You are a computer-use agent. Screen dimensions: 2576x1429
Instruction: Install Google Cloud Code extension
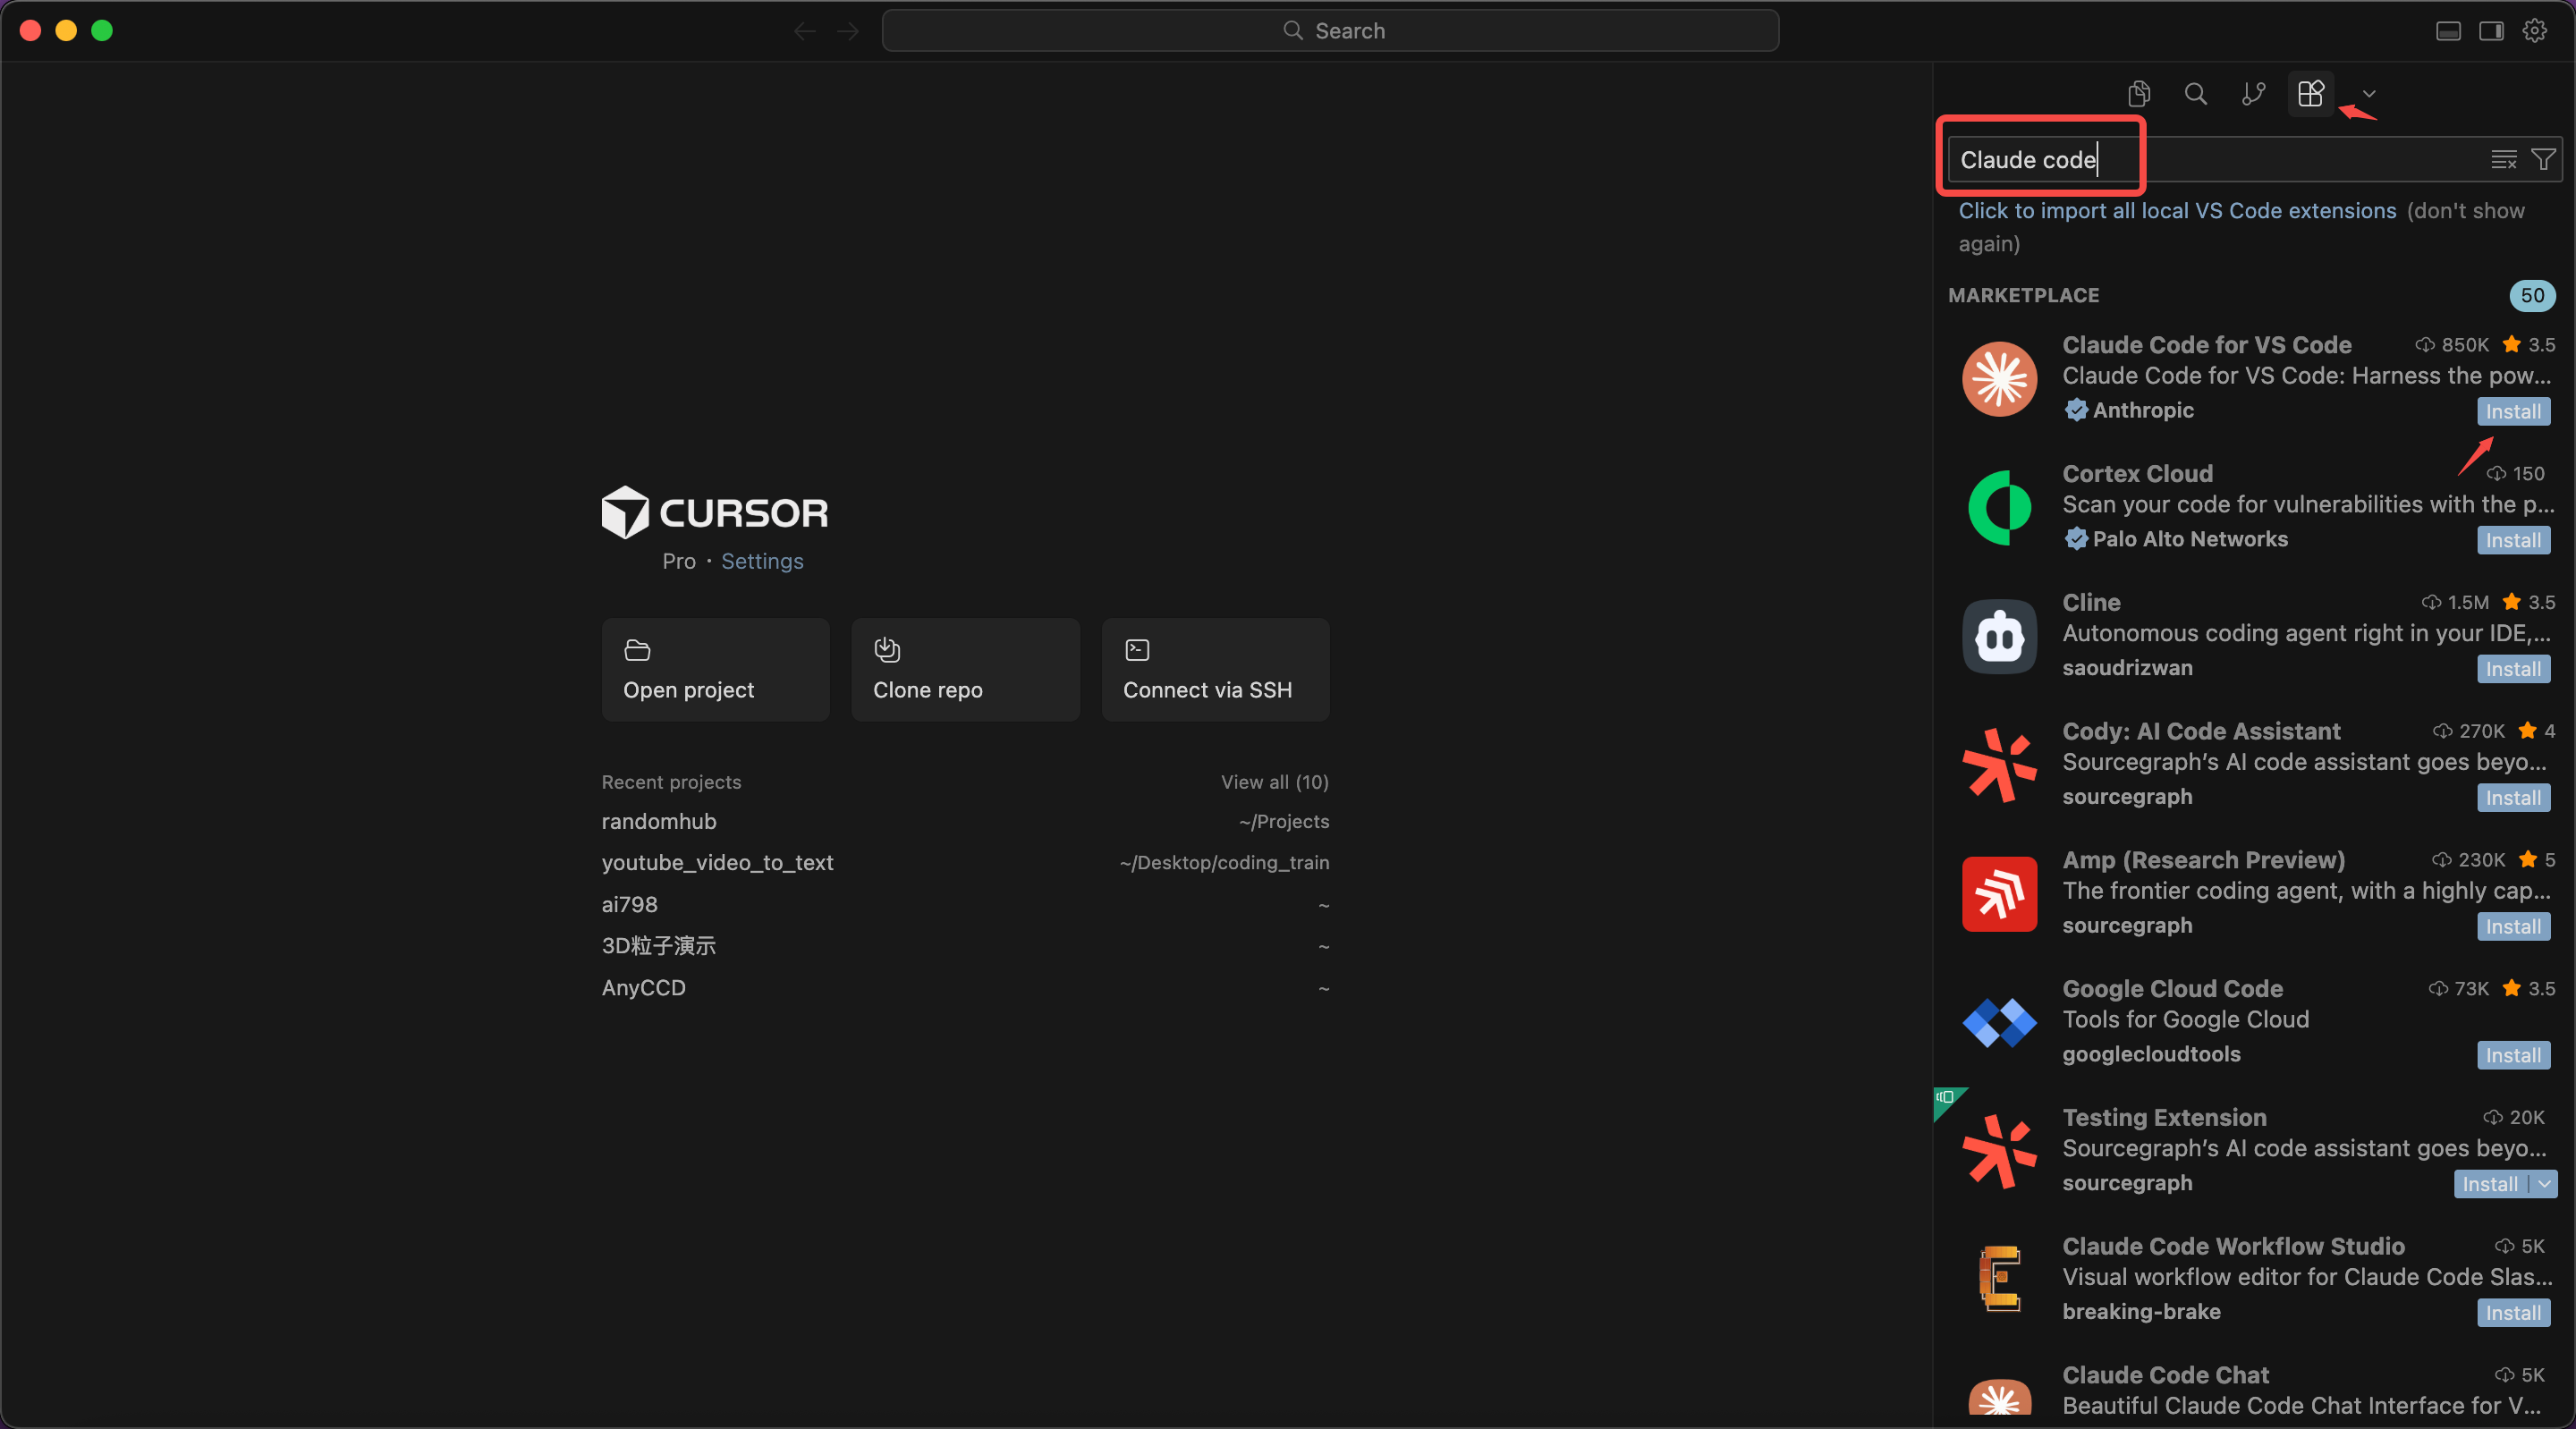[2513, 1056]
